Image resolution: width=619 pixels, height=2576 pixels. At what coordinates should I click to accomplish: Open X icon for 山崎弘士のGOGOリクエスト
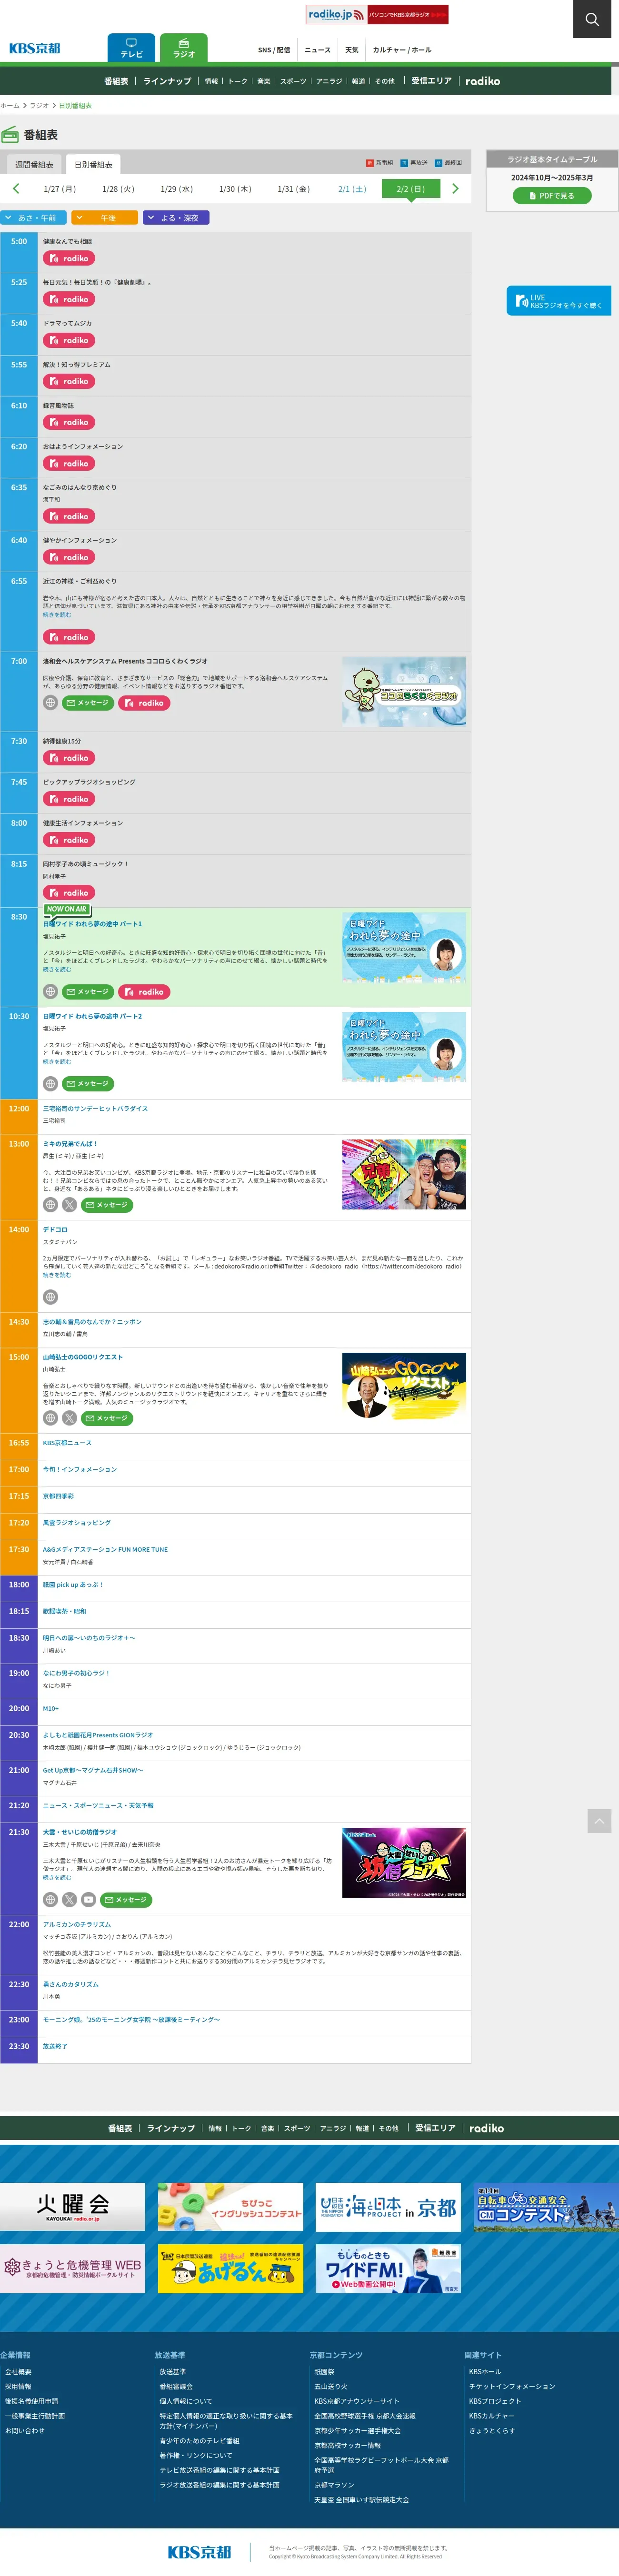coord(69,1418)
